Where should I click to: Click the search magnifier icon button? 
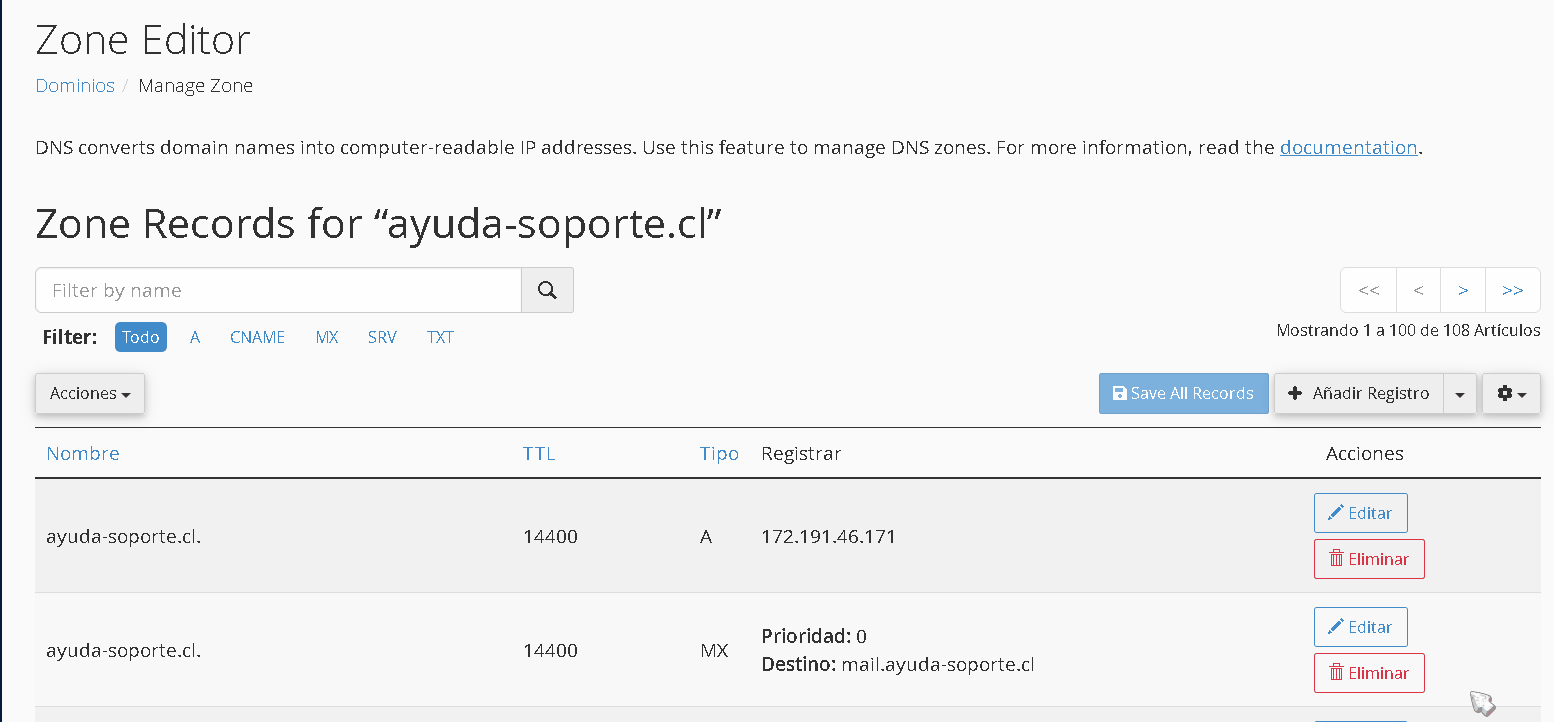[547, 290]
